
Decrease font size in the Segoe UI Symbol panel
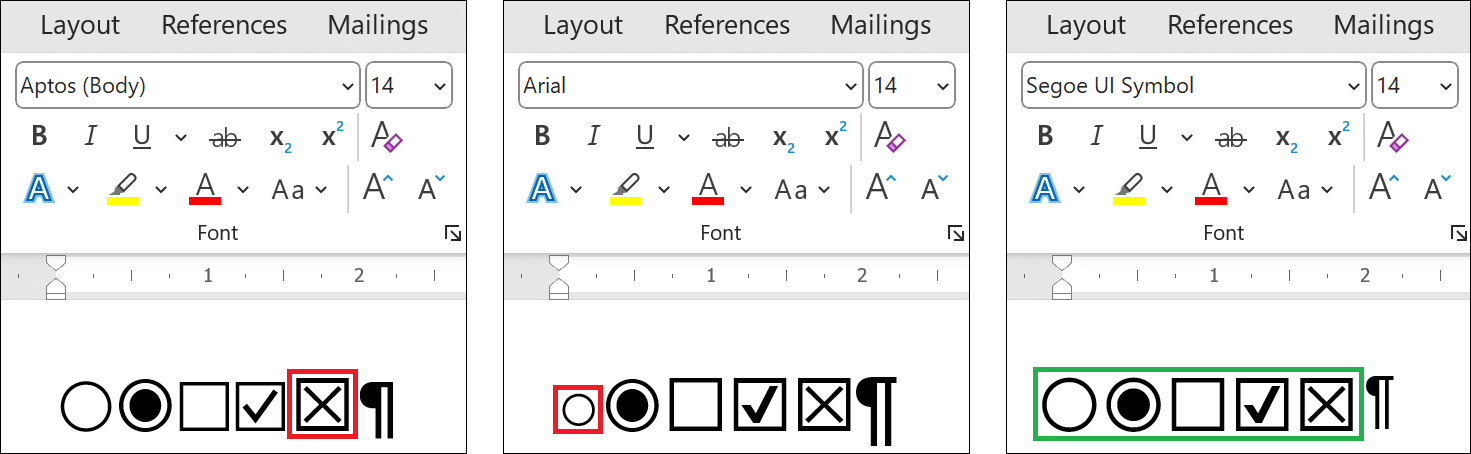click(1437, 187)
